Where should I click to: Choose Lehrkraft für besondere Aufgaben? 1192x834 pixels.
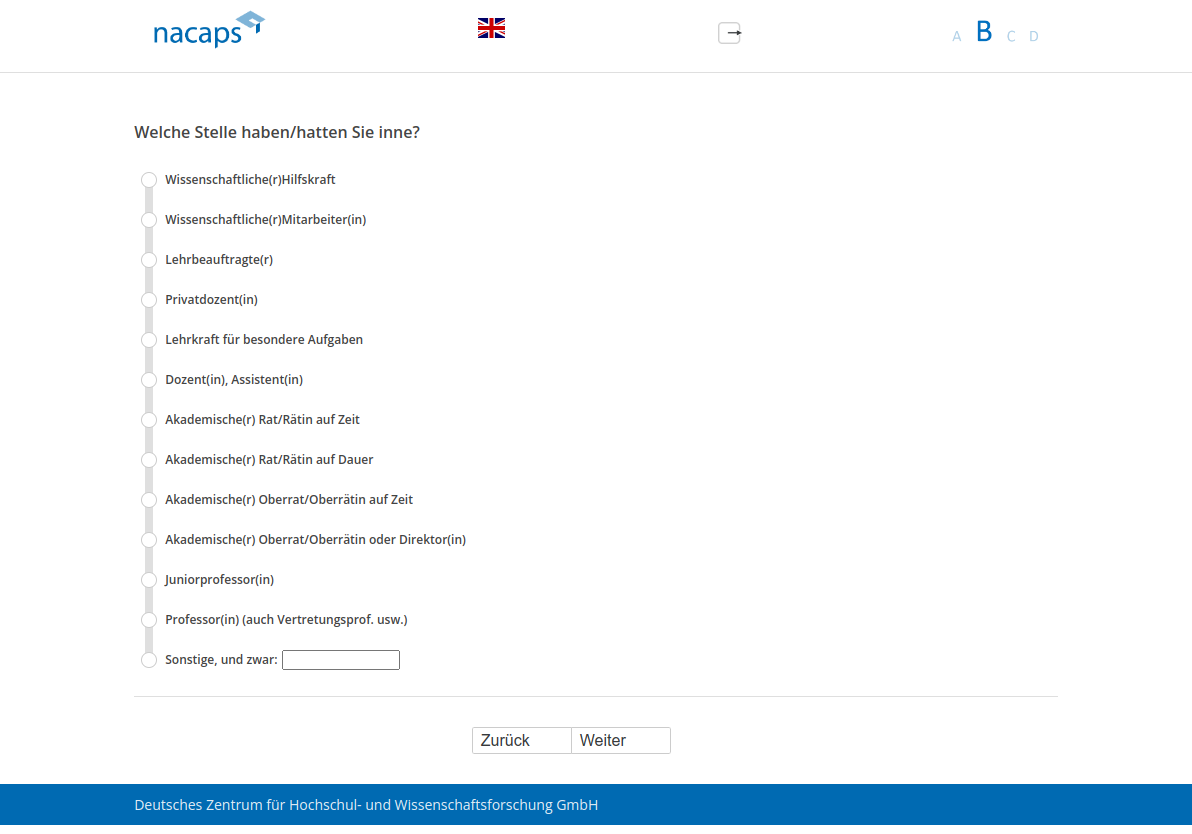tap(149, 340)
